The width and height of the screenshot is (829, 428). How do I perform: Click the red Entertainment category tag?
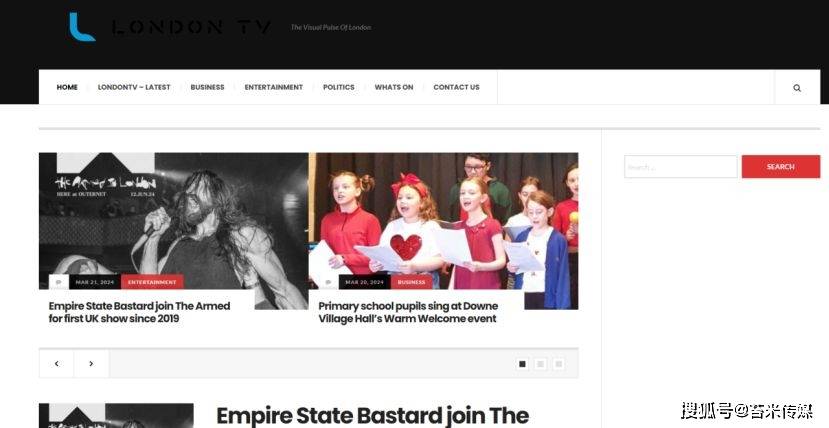(x=152, y=282)
